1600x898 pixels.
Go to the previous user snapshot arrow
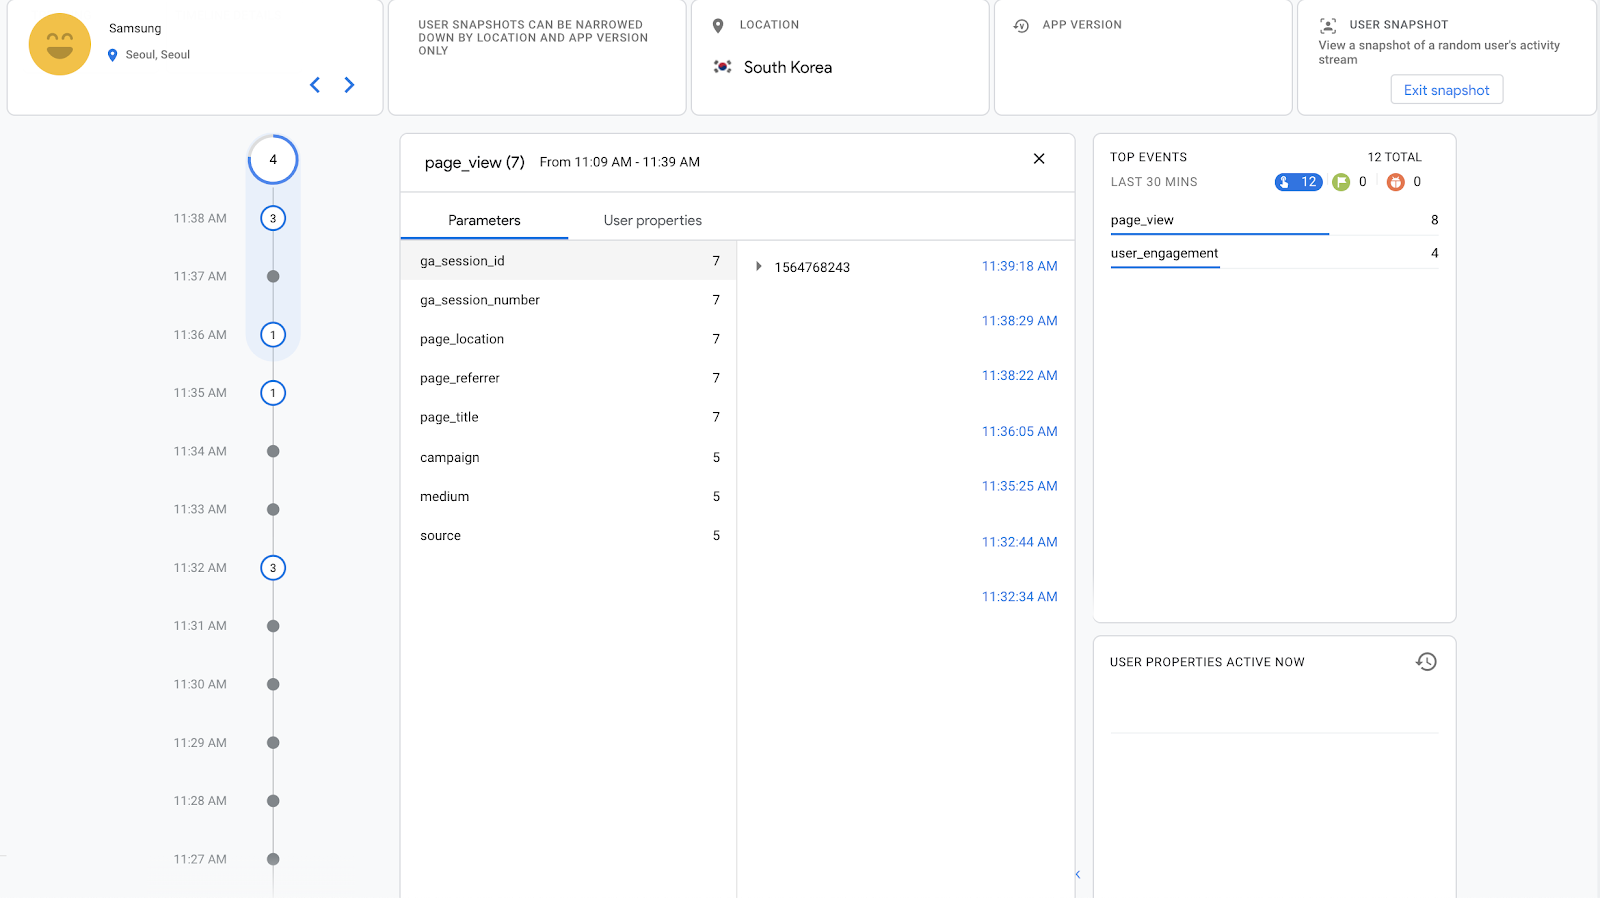point(315,85)
